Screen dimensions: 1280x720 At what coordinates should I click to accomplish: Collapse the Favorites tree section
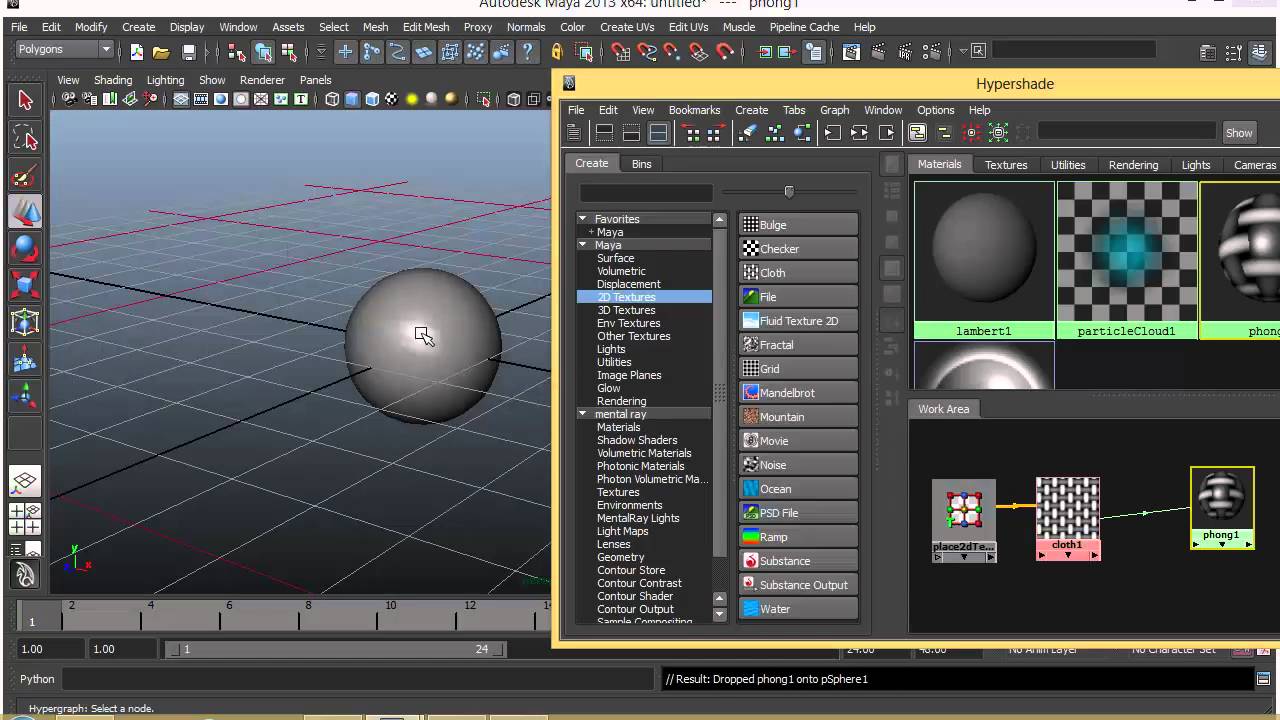pyautogui.click(x=583, y=219)
